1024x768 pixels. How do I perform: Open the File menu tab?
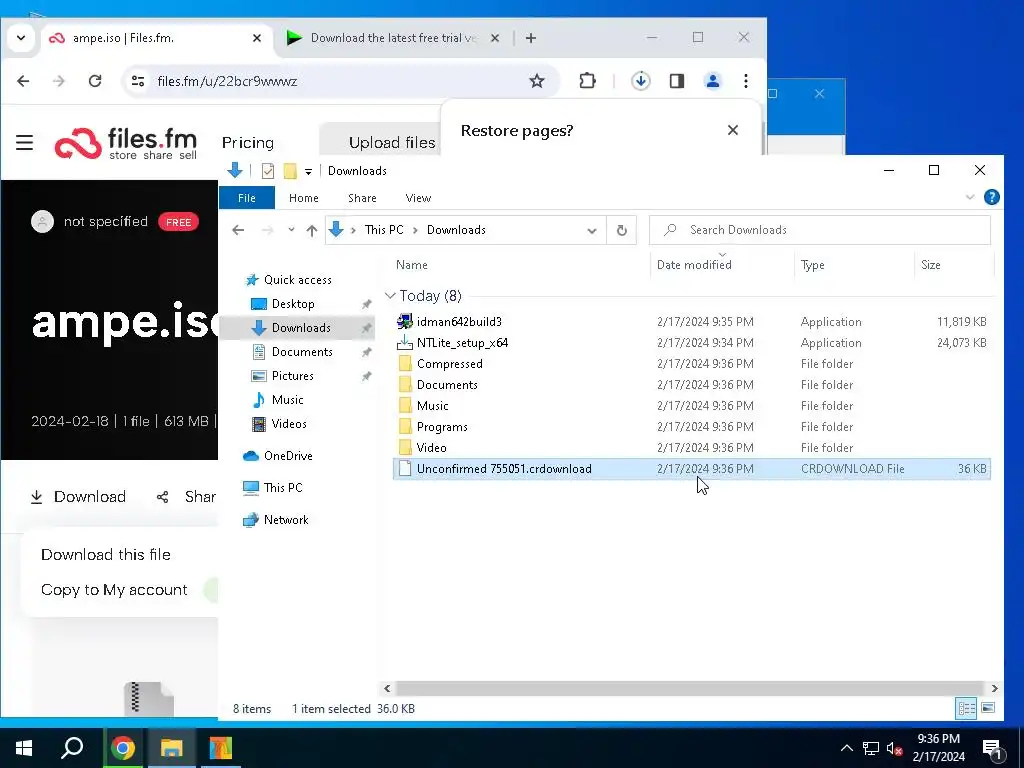(247, 198)
